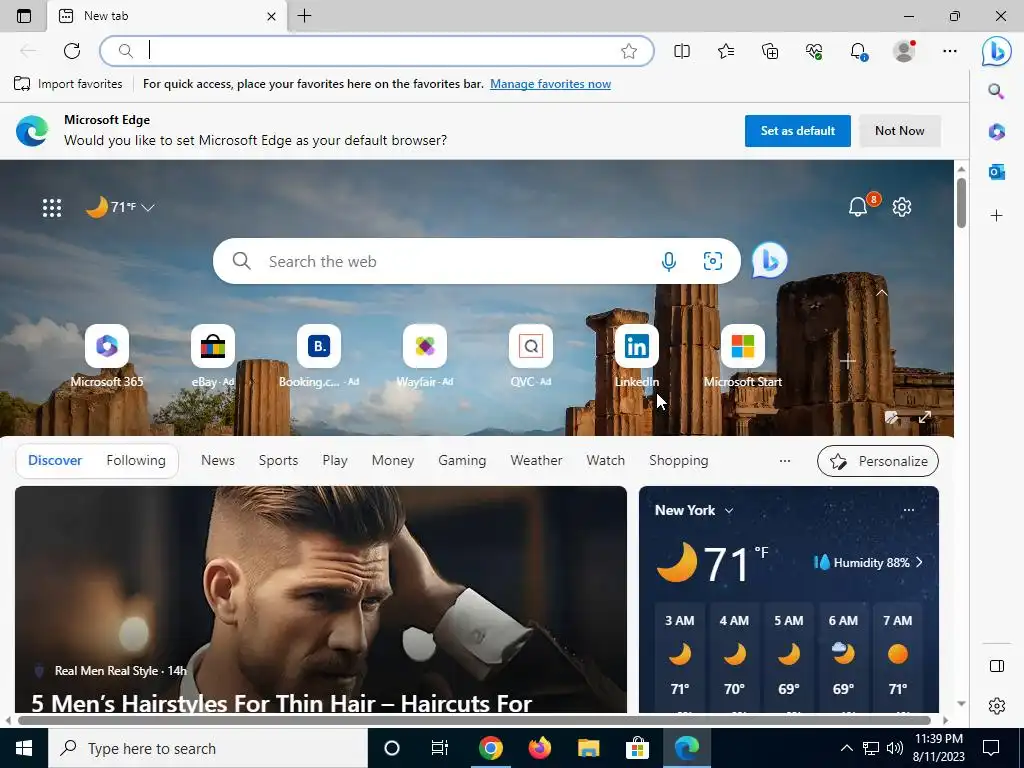
Task: Open the QVC quick link tile
Action: click(531, 357)
